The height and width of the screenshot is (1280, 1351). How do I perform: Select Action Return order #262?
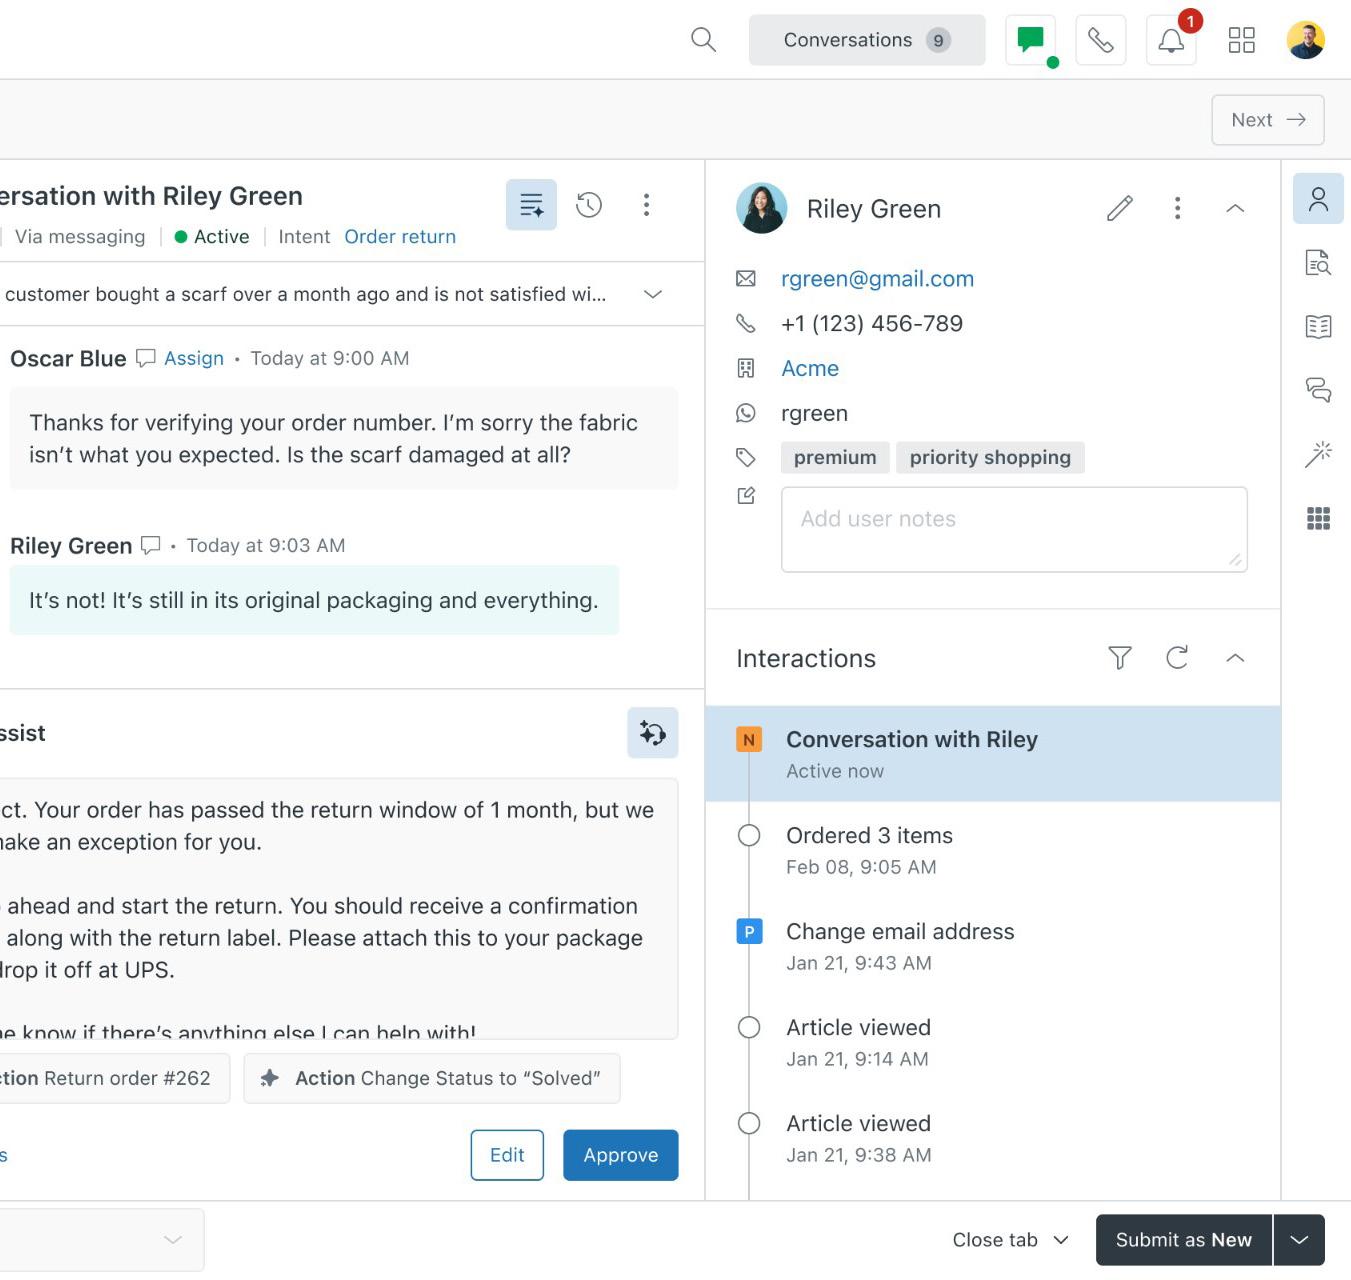pos(114,1078)
